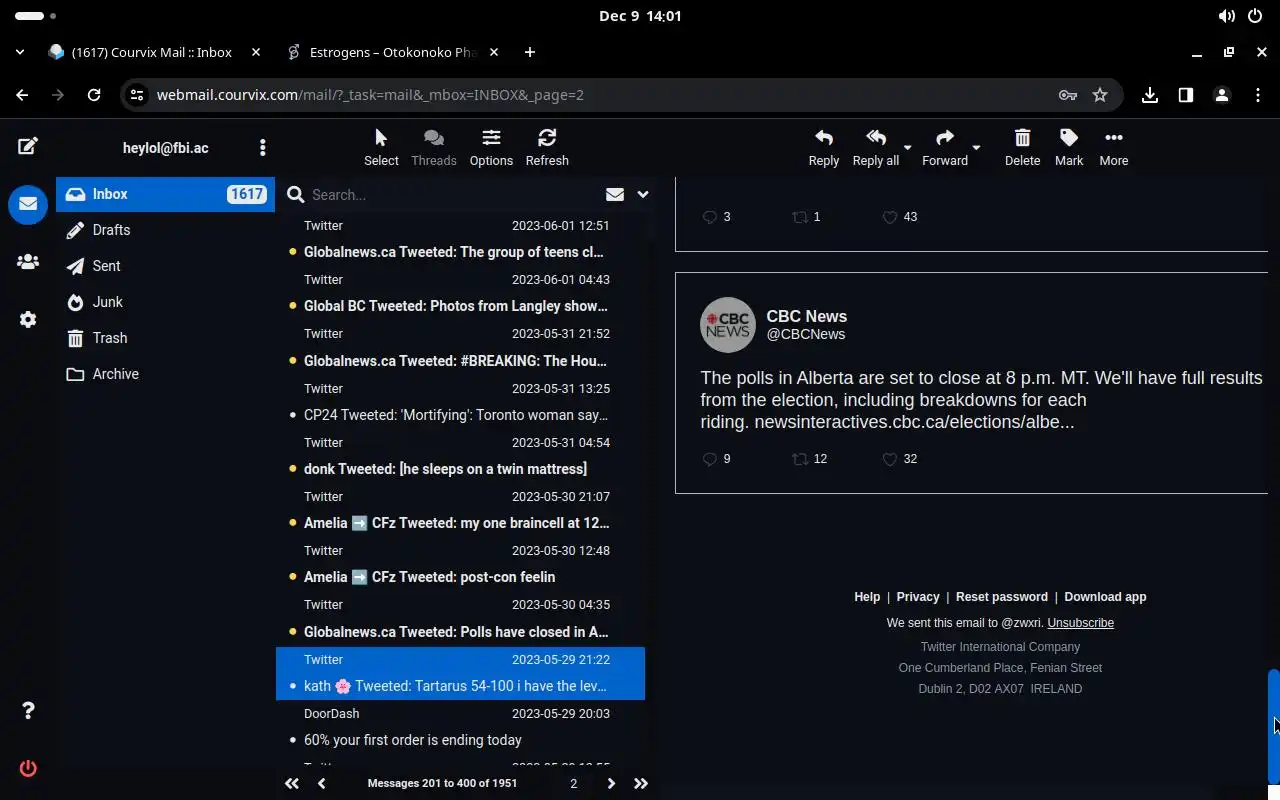Go to last page of messages
The image size is (1280, 800).
tap(641, 784)
